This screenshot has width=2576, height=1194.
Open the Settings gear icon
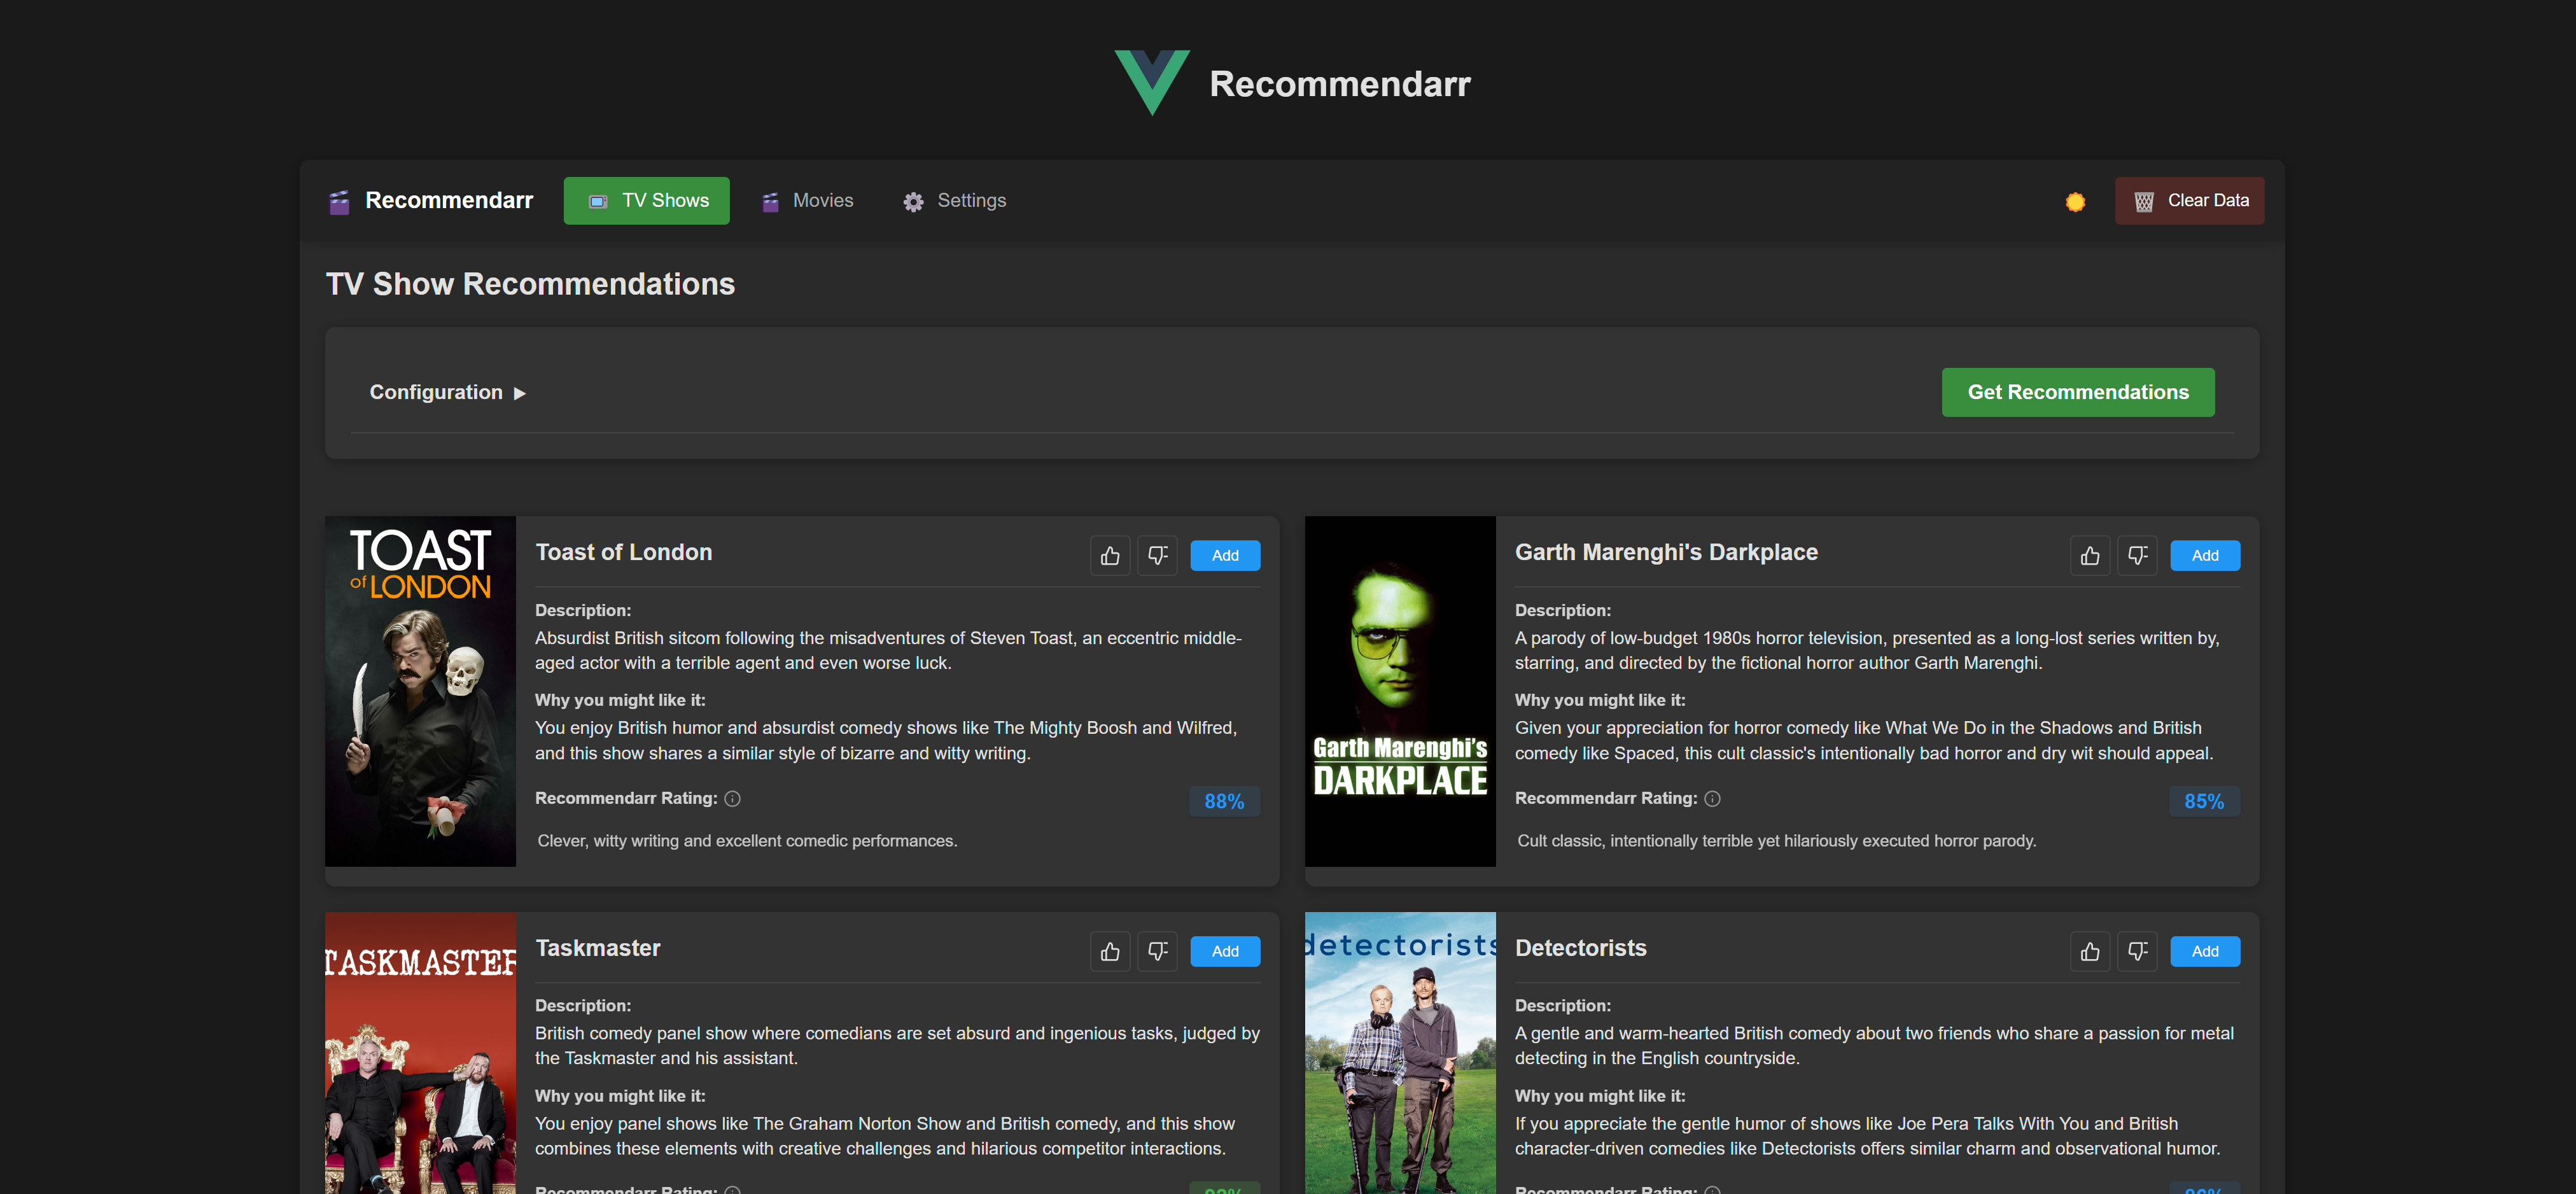coord(913,202)
